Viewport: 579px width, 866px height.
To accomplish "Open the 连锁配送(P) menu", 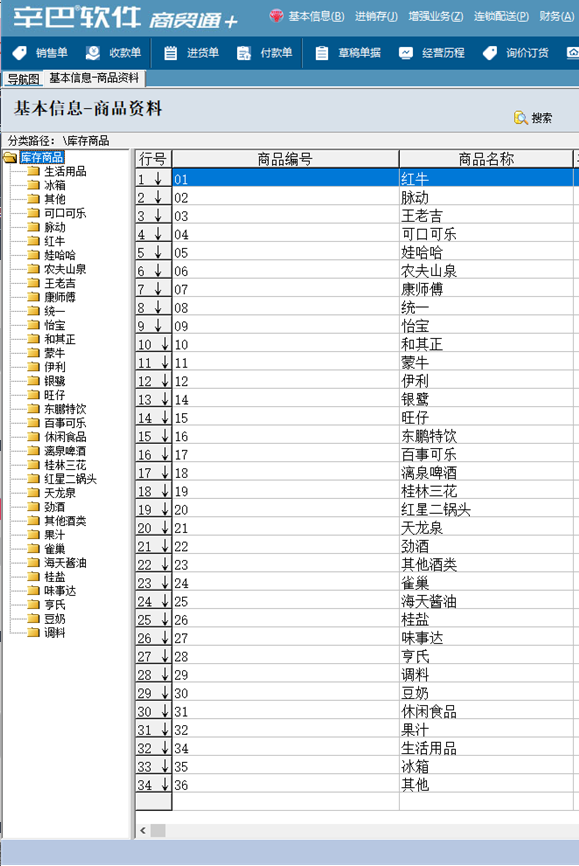I will pyautogui.click(x=501, y=17).
